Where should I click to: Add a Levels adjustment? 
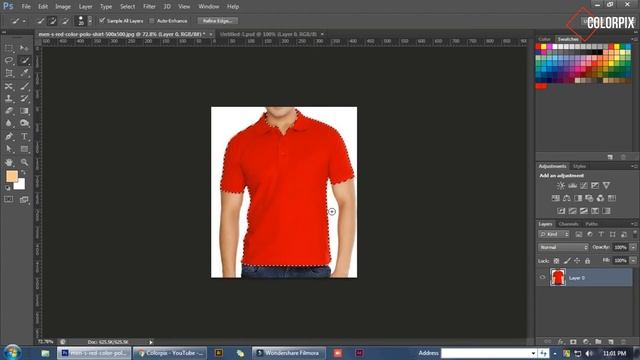pos(572,186)
